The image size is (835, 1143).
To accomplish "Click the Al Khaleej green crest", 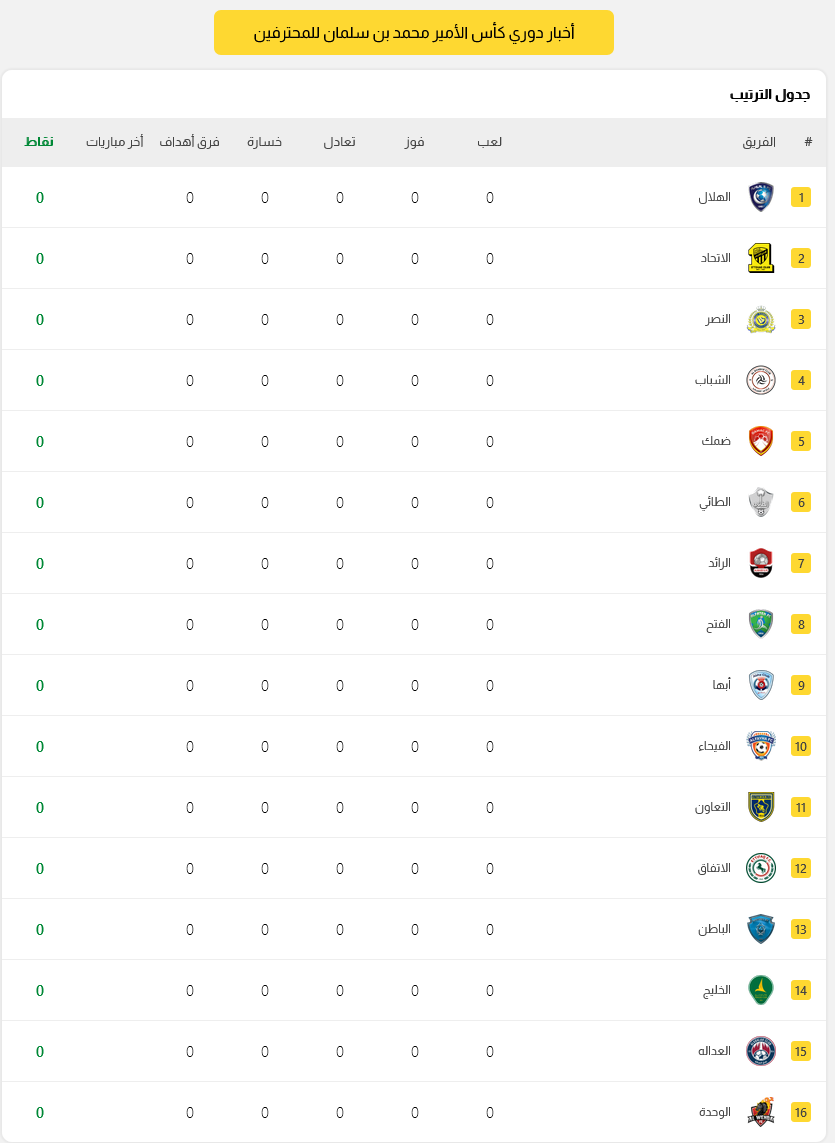I will 761,991.
